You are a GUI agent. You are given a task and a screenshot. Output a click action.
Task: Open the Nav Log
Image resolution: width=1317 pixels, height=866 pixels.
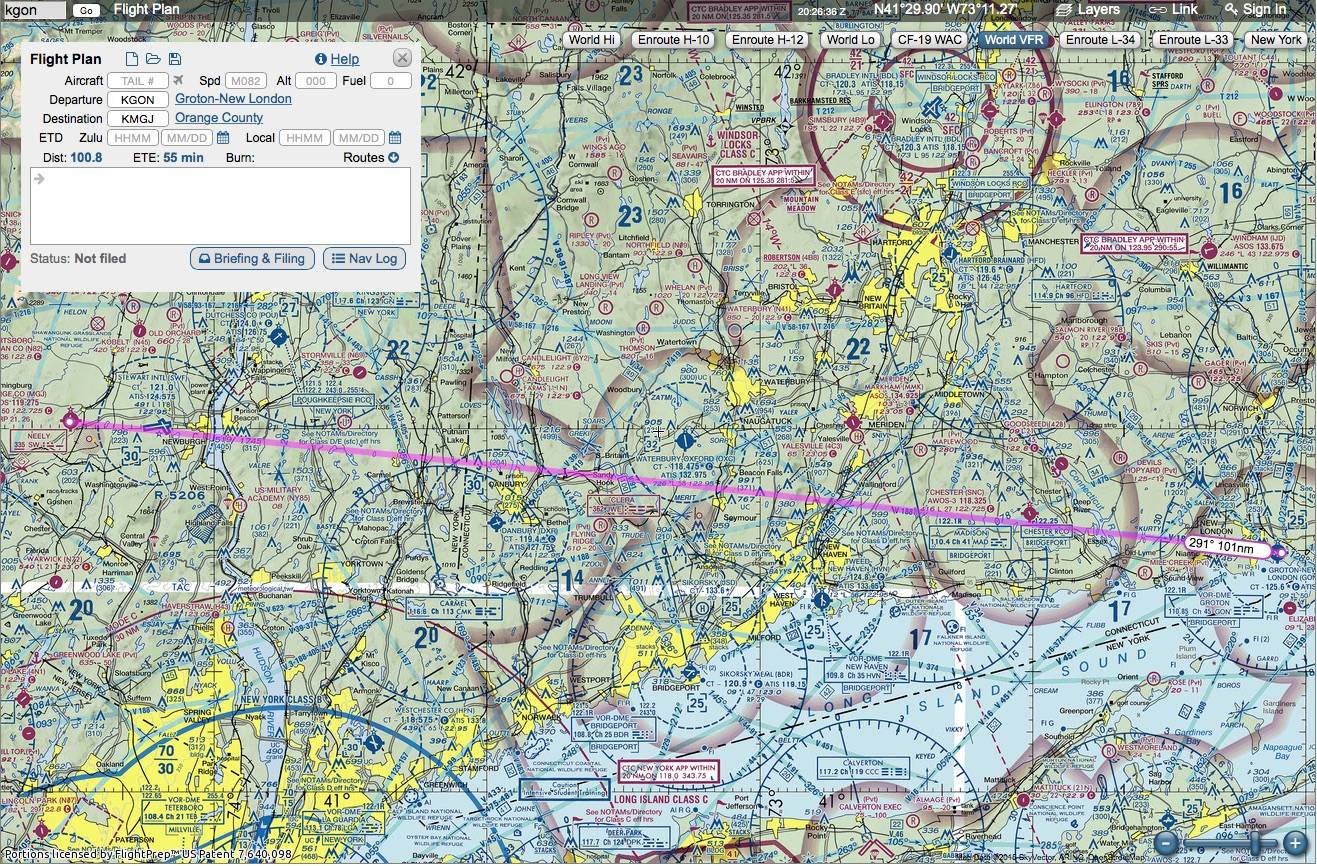pos(364,258)
